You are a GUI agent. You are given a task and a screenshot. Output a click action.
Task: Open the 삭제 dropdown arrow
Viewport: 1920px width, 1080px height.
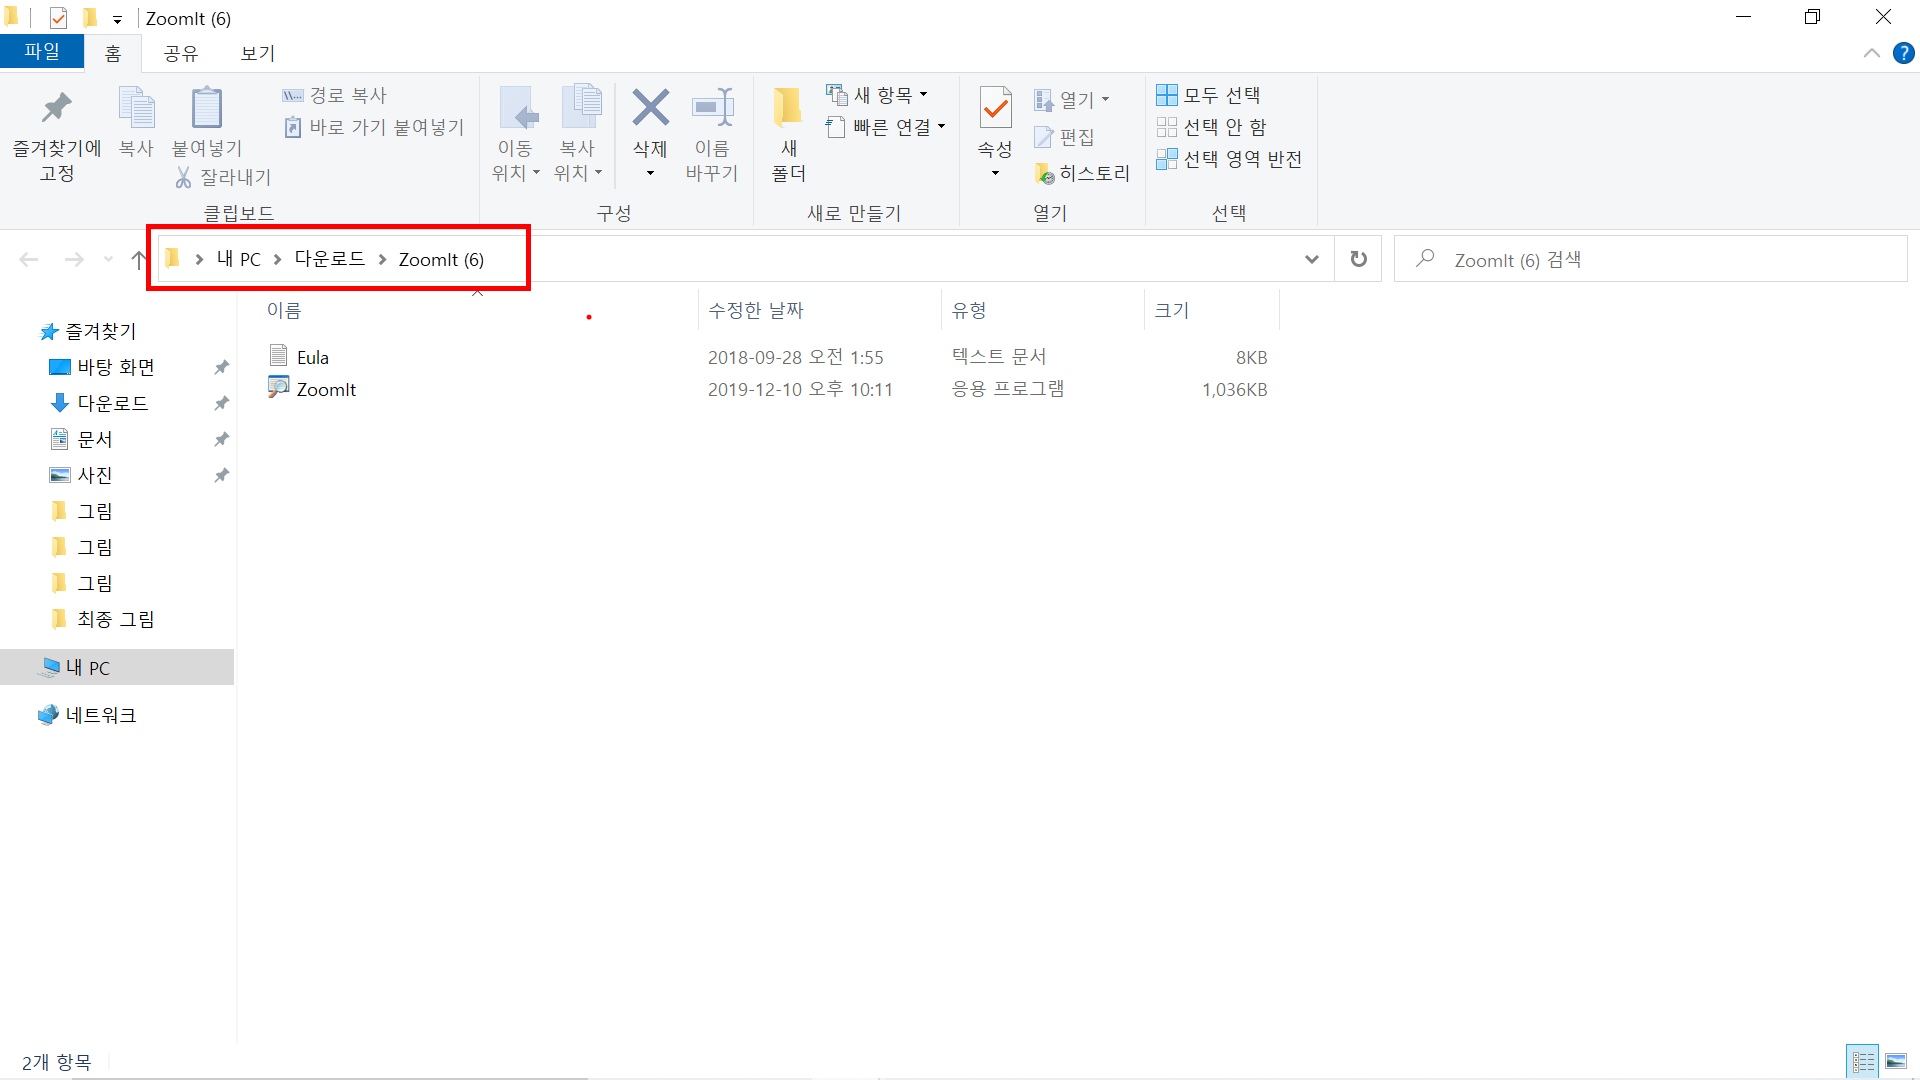click(650, 174)
